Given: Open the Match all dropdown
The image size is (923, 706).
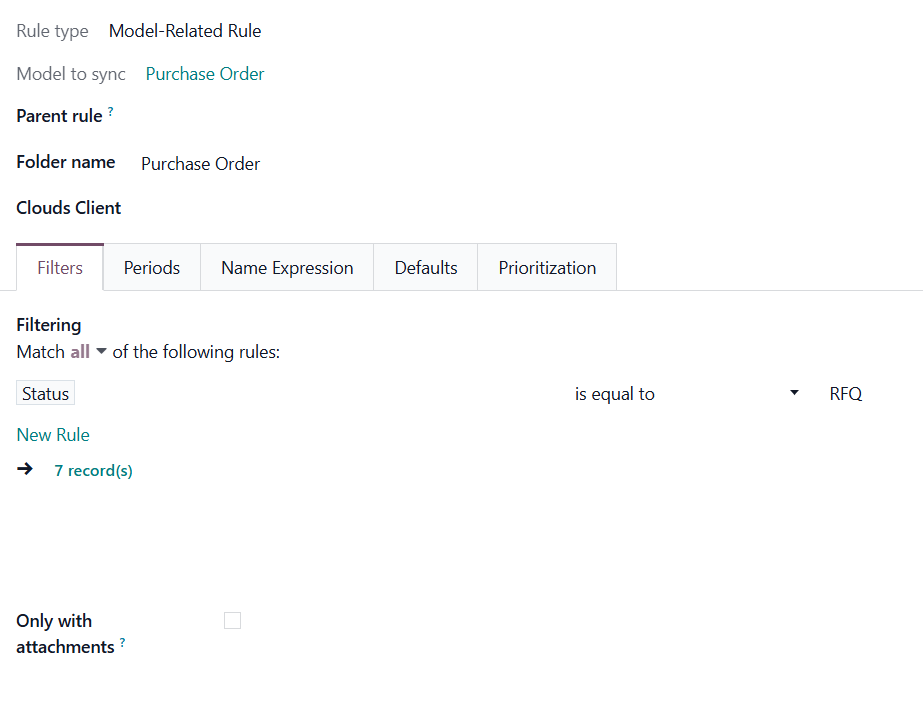Looking at the screenshot, I should [88, 352].
